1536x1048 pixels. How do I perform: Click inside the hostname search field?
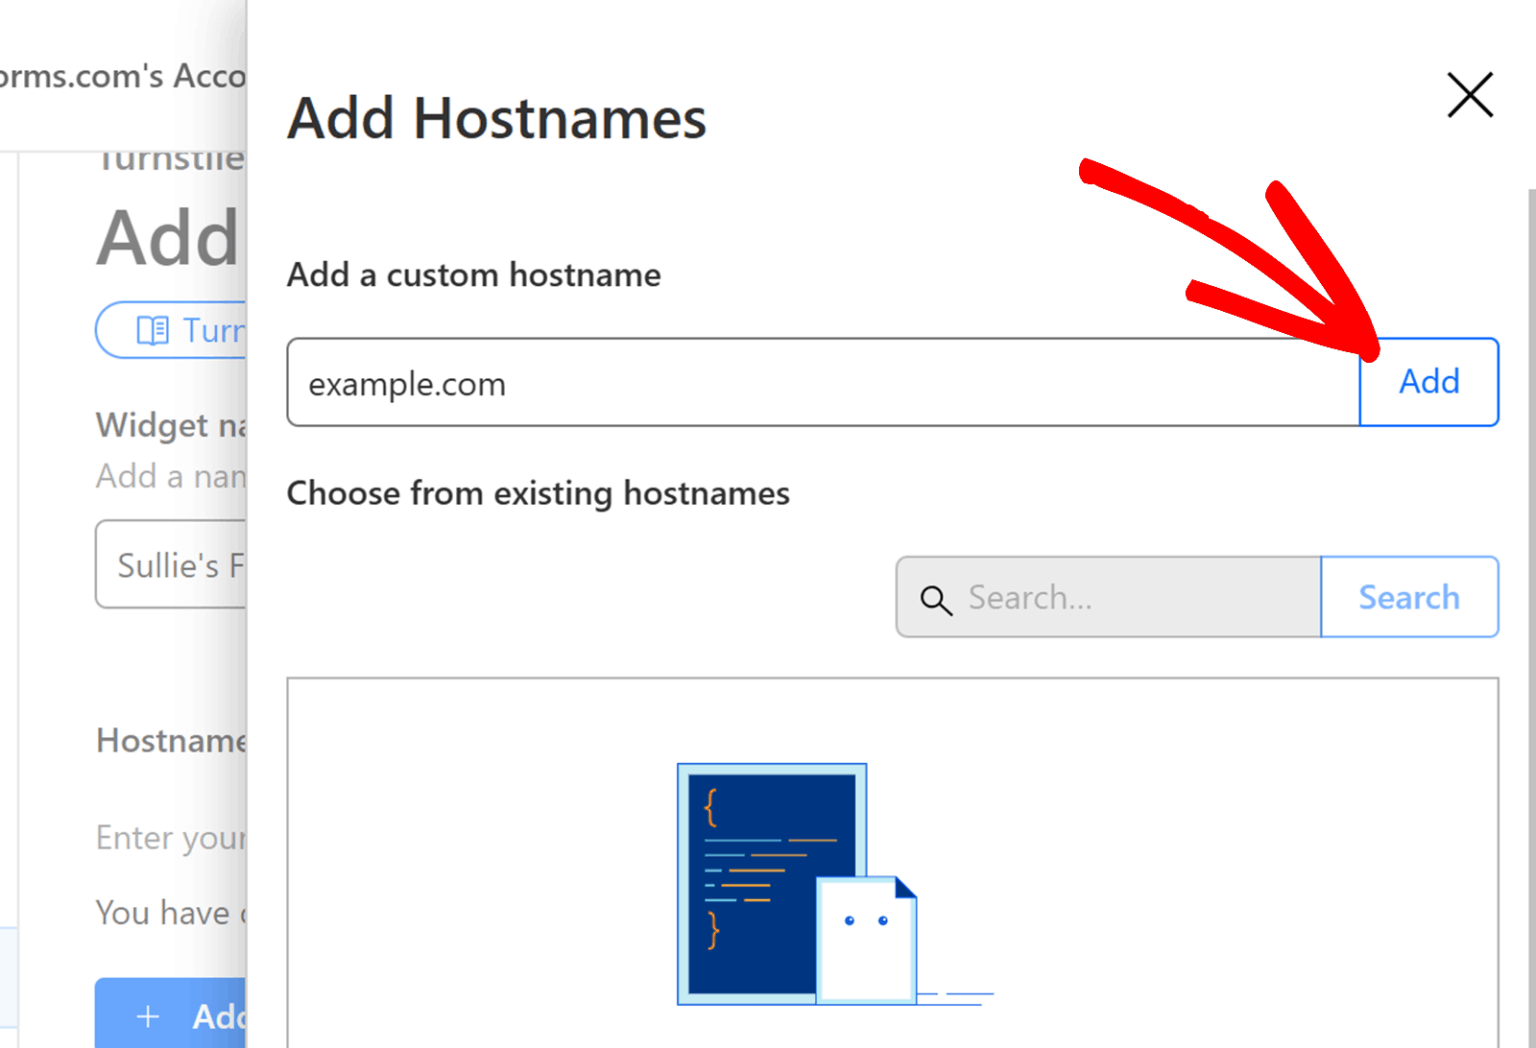[1100, 597]
